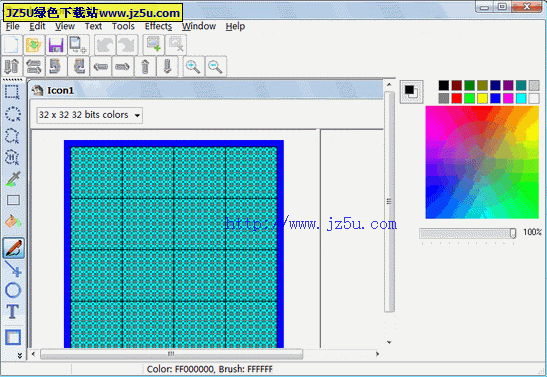Create a new icon file
Image resolution: width=547 pixels, height=377 pixels.
pos(12,45)
